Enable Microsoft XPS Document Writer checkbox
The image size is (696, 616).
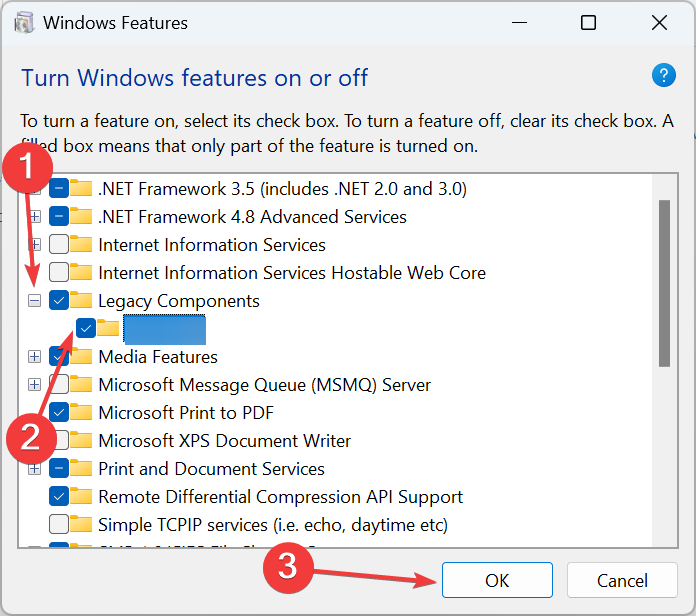coord(58,441)
